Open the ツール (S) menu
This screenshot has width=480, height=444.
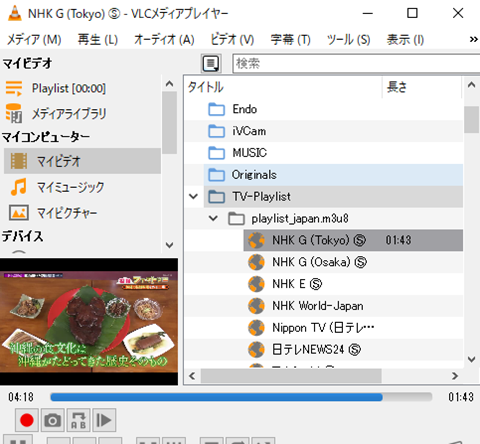(348, 40)
